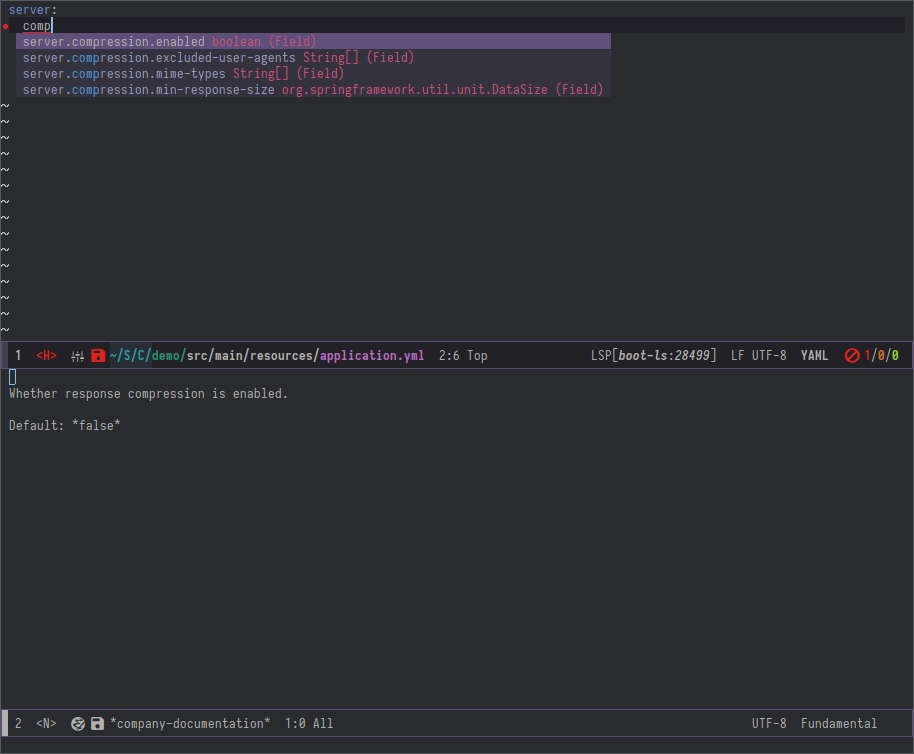Click window number 1 in modeline
This screenshot has width=914, height=754.
[19, 355]
